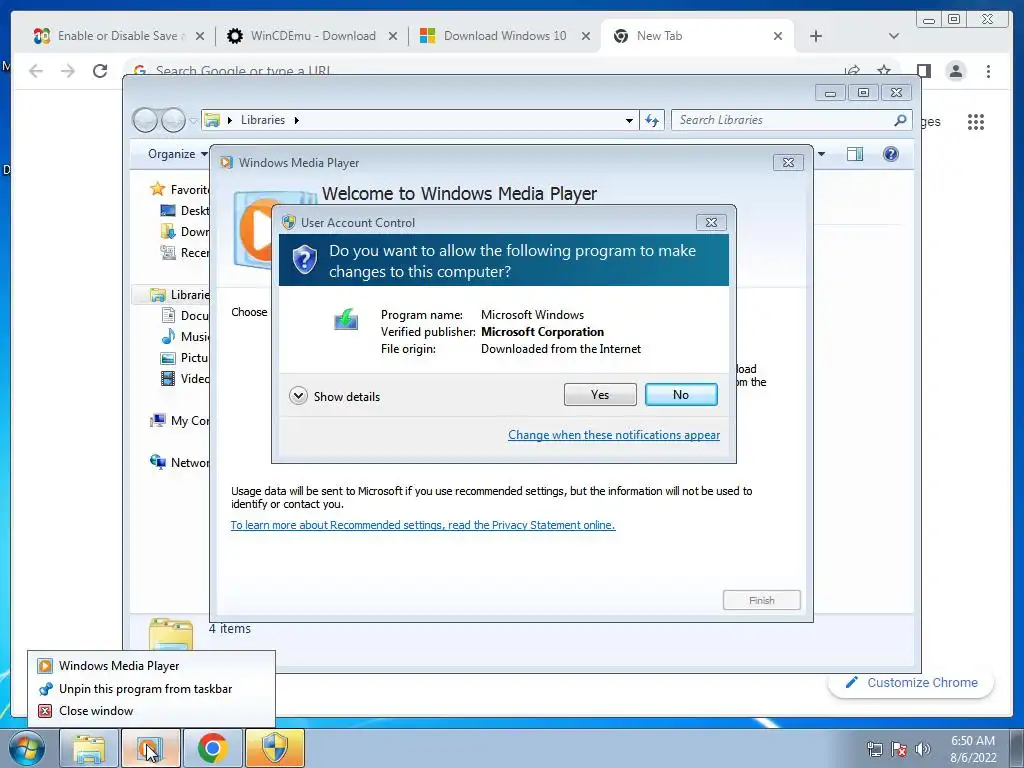Select Favorites in Explorer navigation pane
Screen dimensions: 1024x768
coord(179,189)
